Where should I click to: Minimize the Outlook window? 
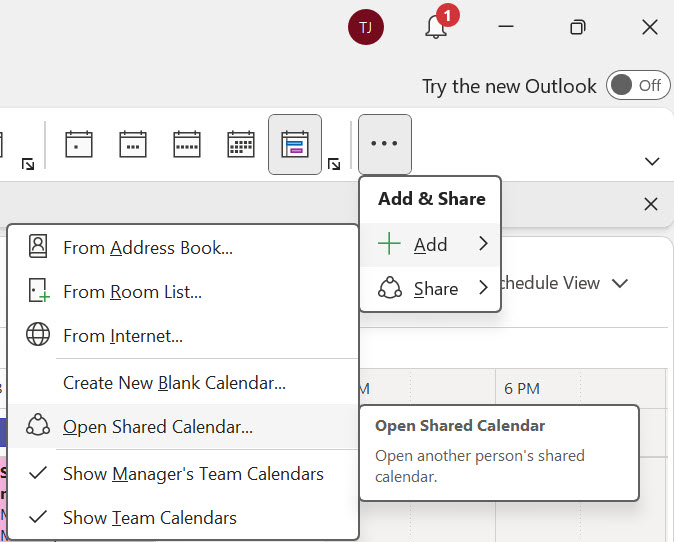point(506,27)
